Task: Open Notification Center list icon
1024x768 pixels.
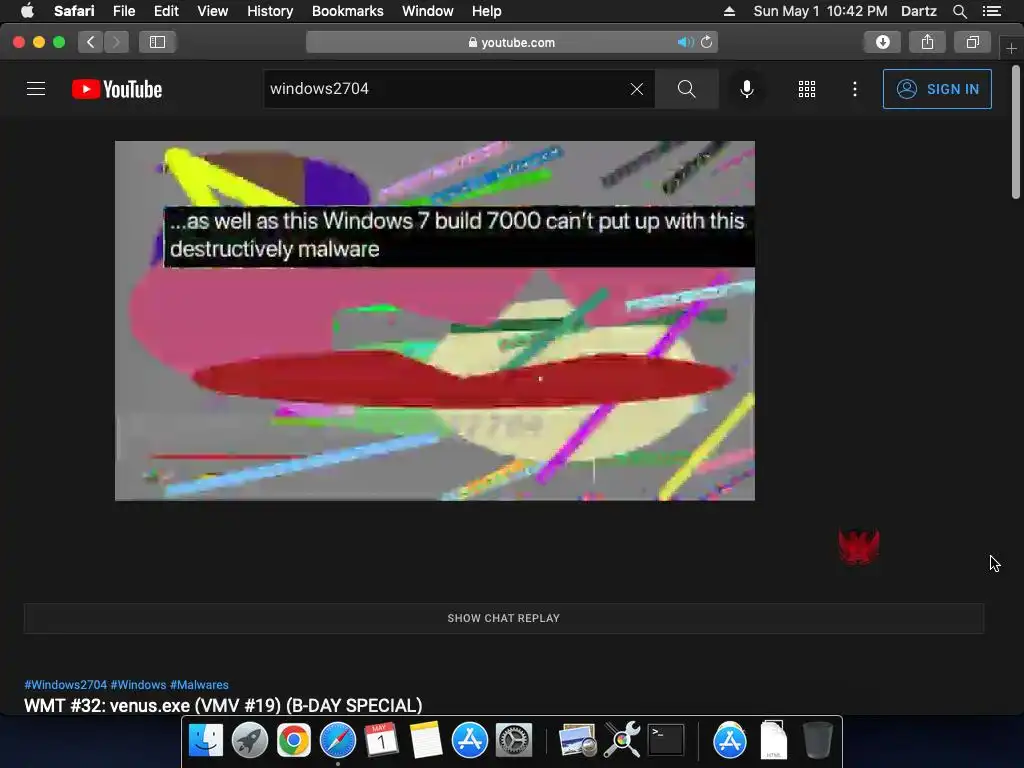Action: 992,11
